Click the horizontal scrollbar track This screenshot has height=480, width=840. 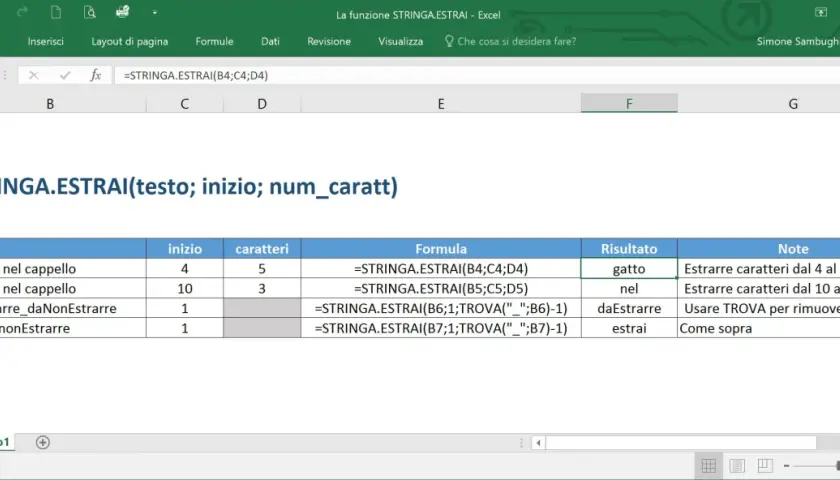[x=680, y=442]
